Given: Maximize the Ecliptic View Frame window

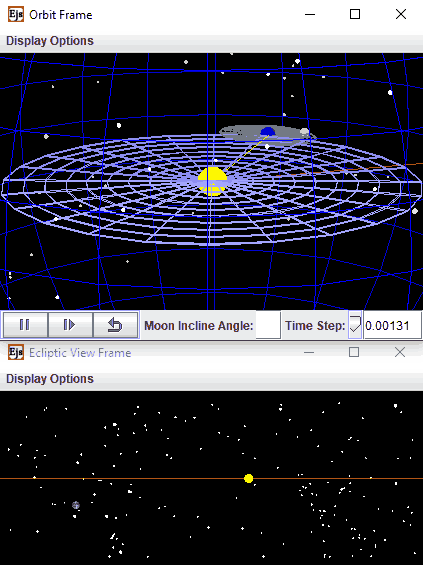Looking at the screenshot, I should [354, 352].
